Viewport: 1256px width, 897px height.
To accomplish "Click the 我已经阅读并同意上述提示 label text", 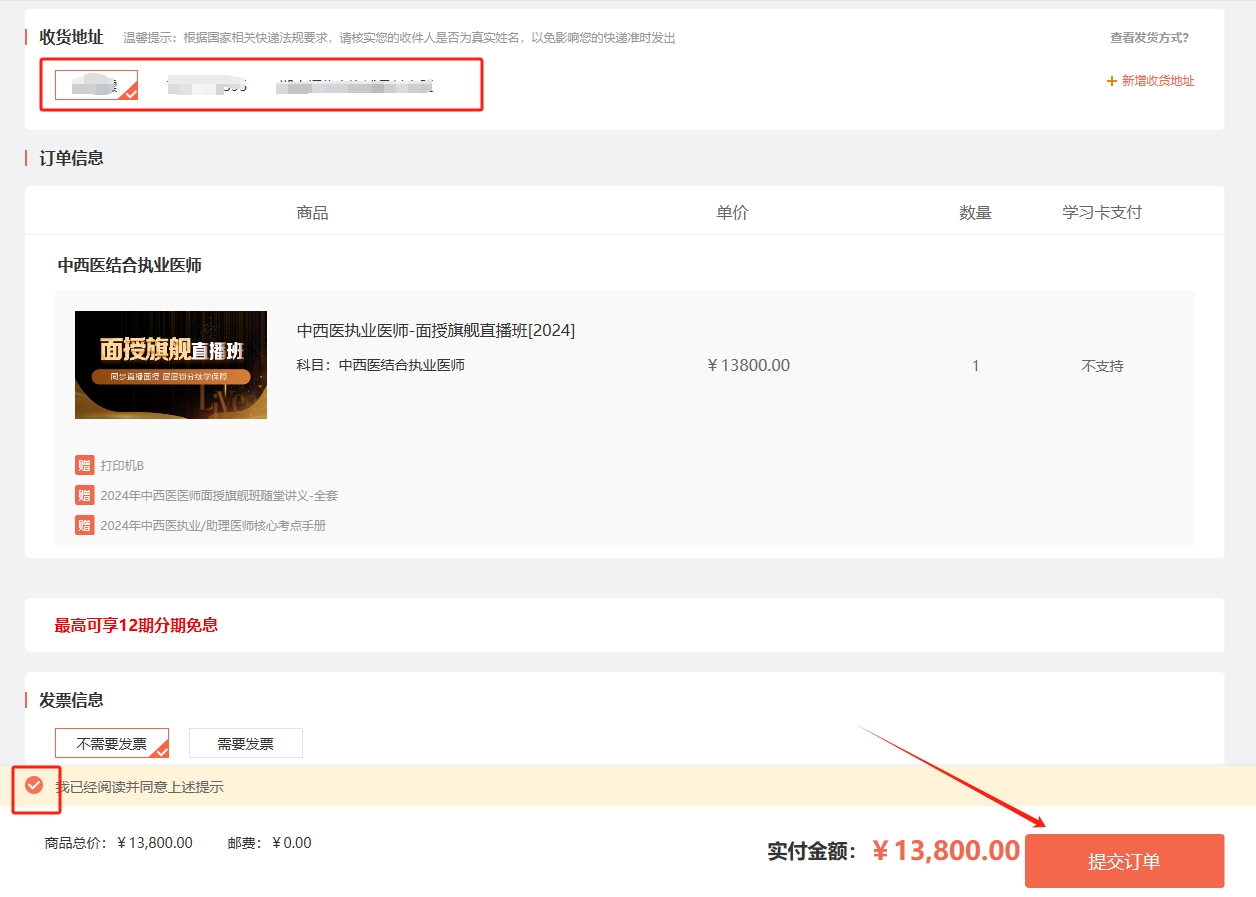I will point(139,787).
